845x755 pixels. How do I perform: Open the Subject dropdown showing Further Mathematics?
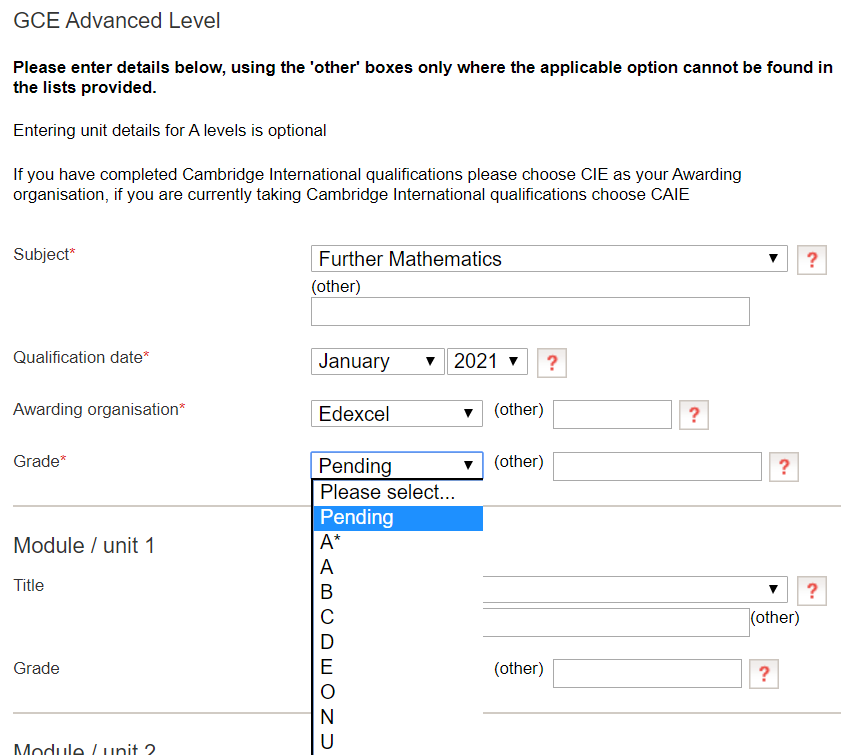548,259
